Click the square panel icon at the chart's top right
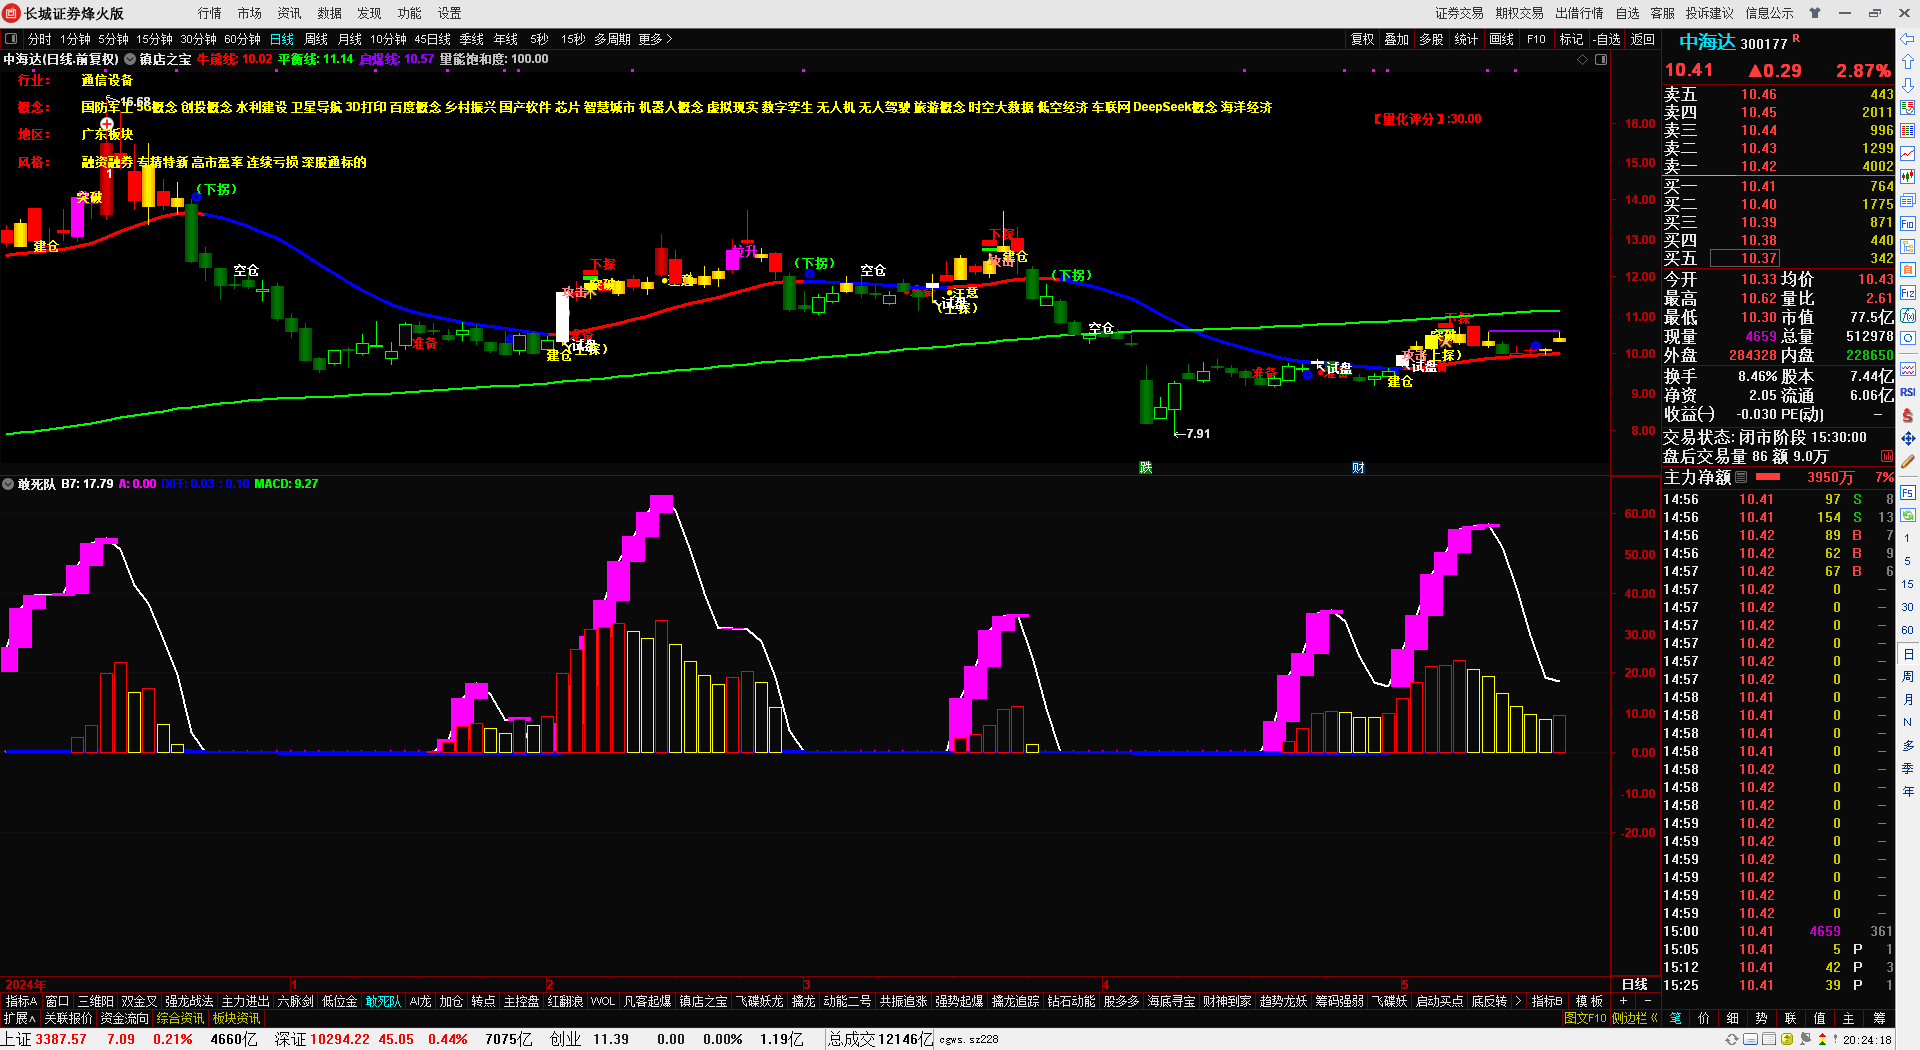Screen dimensions: 1920x1050 point(1601,60)
